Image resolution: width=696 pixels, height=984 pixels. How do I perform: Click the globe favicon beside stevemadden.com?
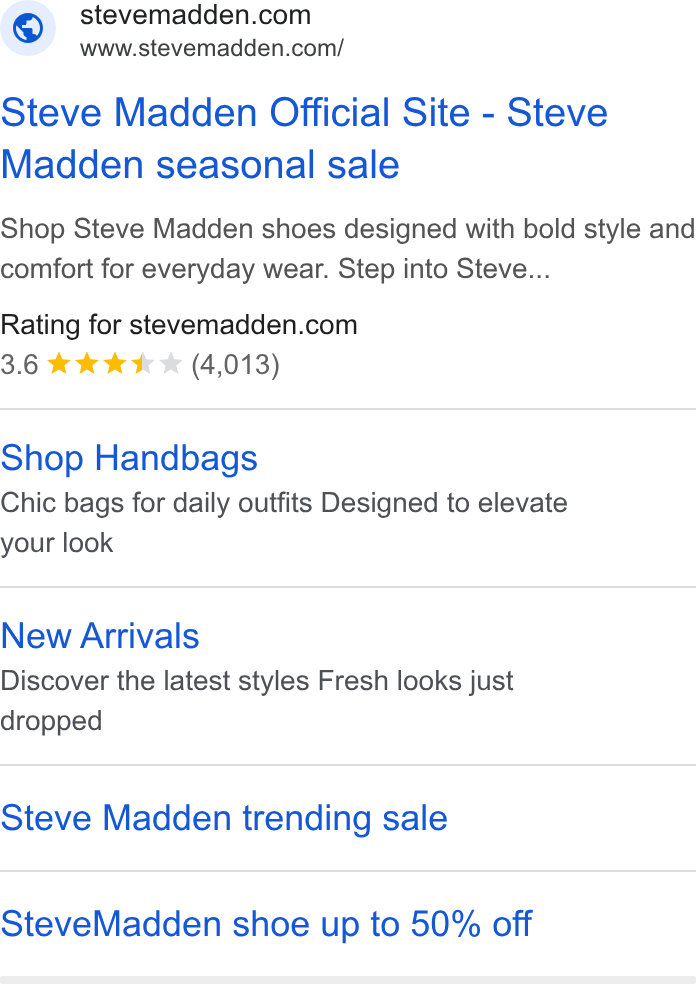click(28, 28)
